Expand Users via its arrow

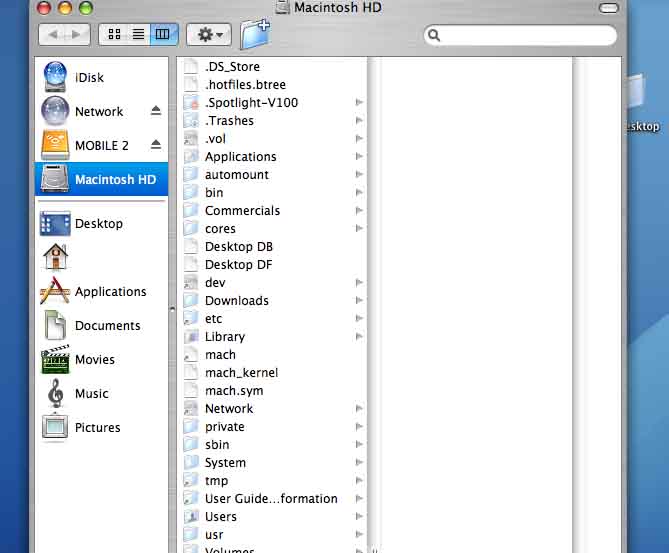coord(359,516)
